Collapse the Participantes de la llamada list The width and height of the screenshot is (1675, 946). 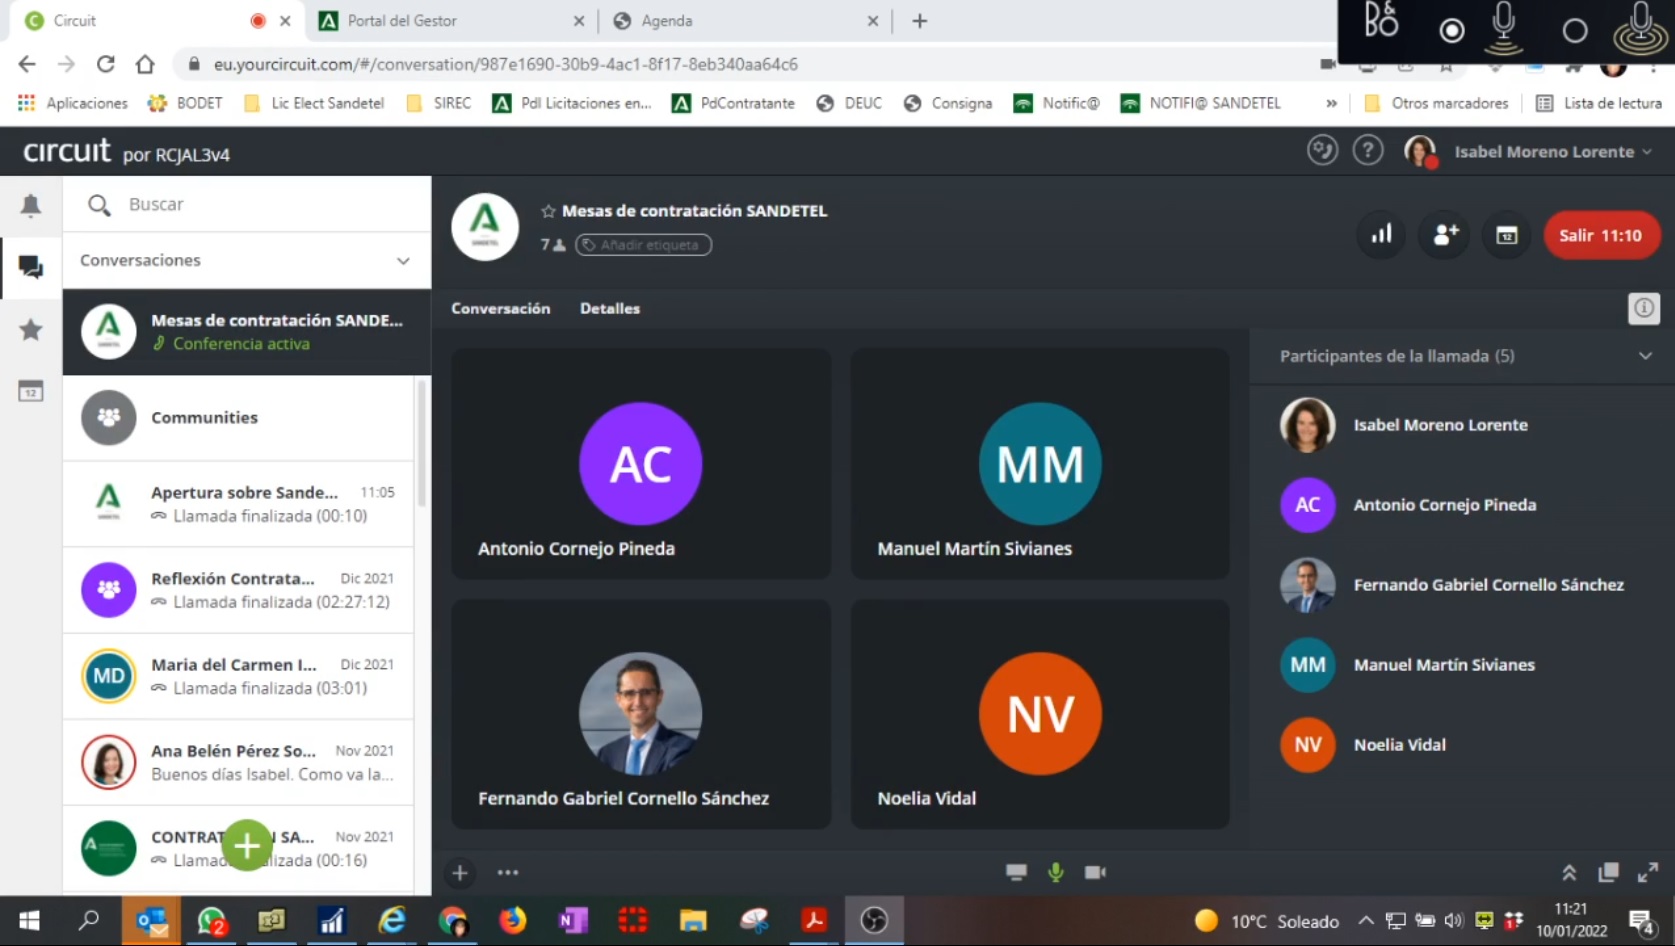tap(1645, 356)
